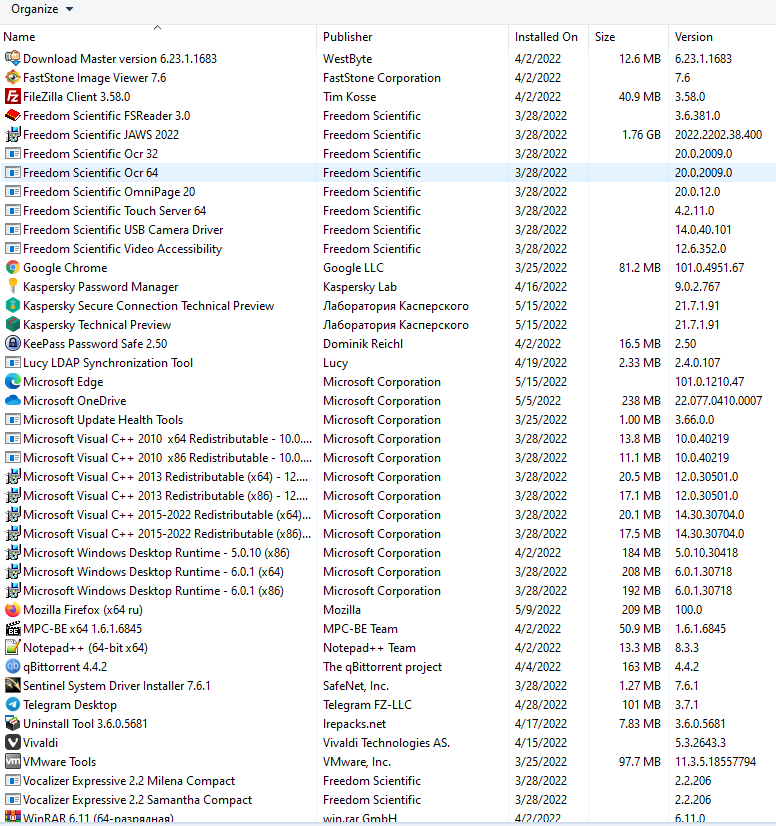Click the Uninstall Tool icon
Screen dimensions: 776x826
pos(13,723)
